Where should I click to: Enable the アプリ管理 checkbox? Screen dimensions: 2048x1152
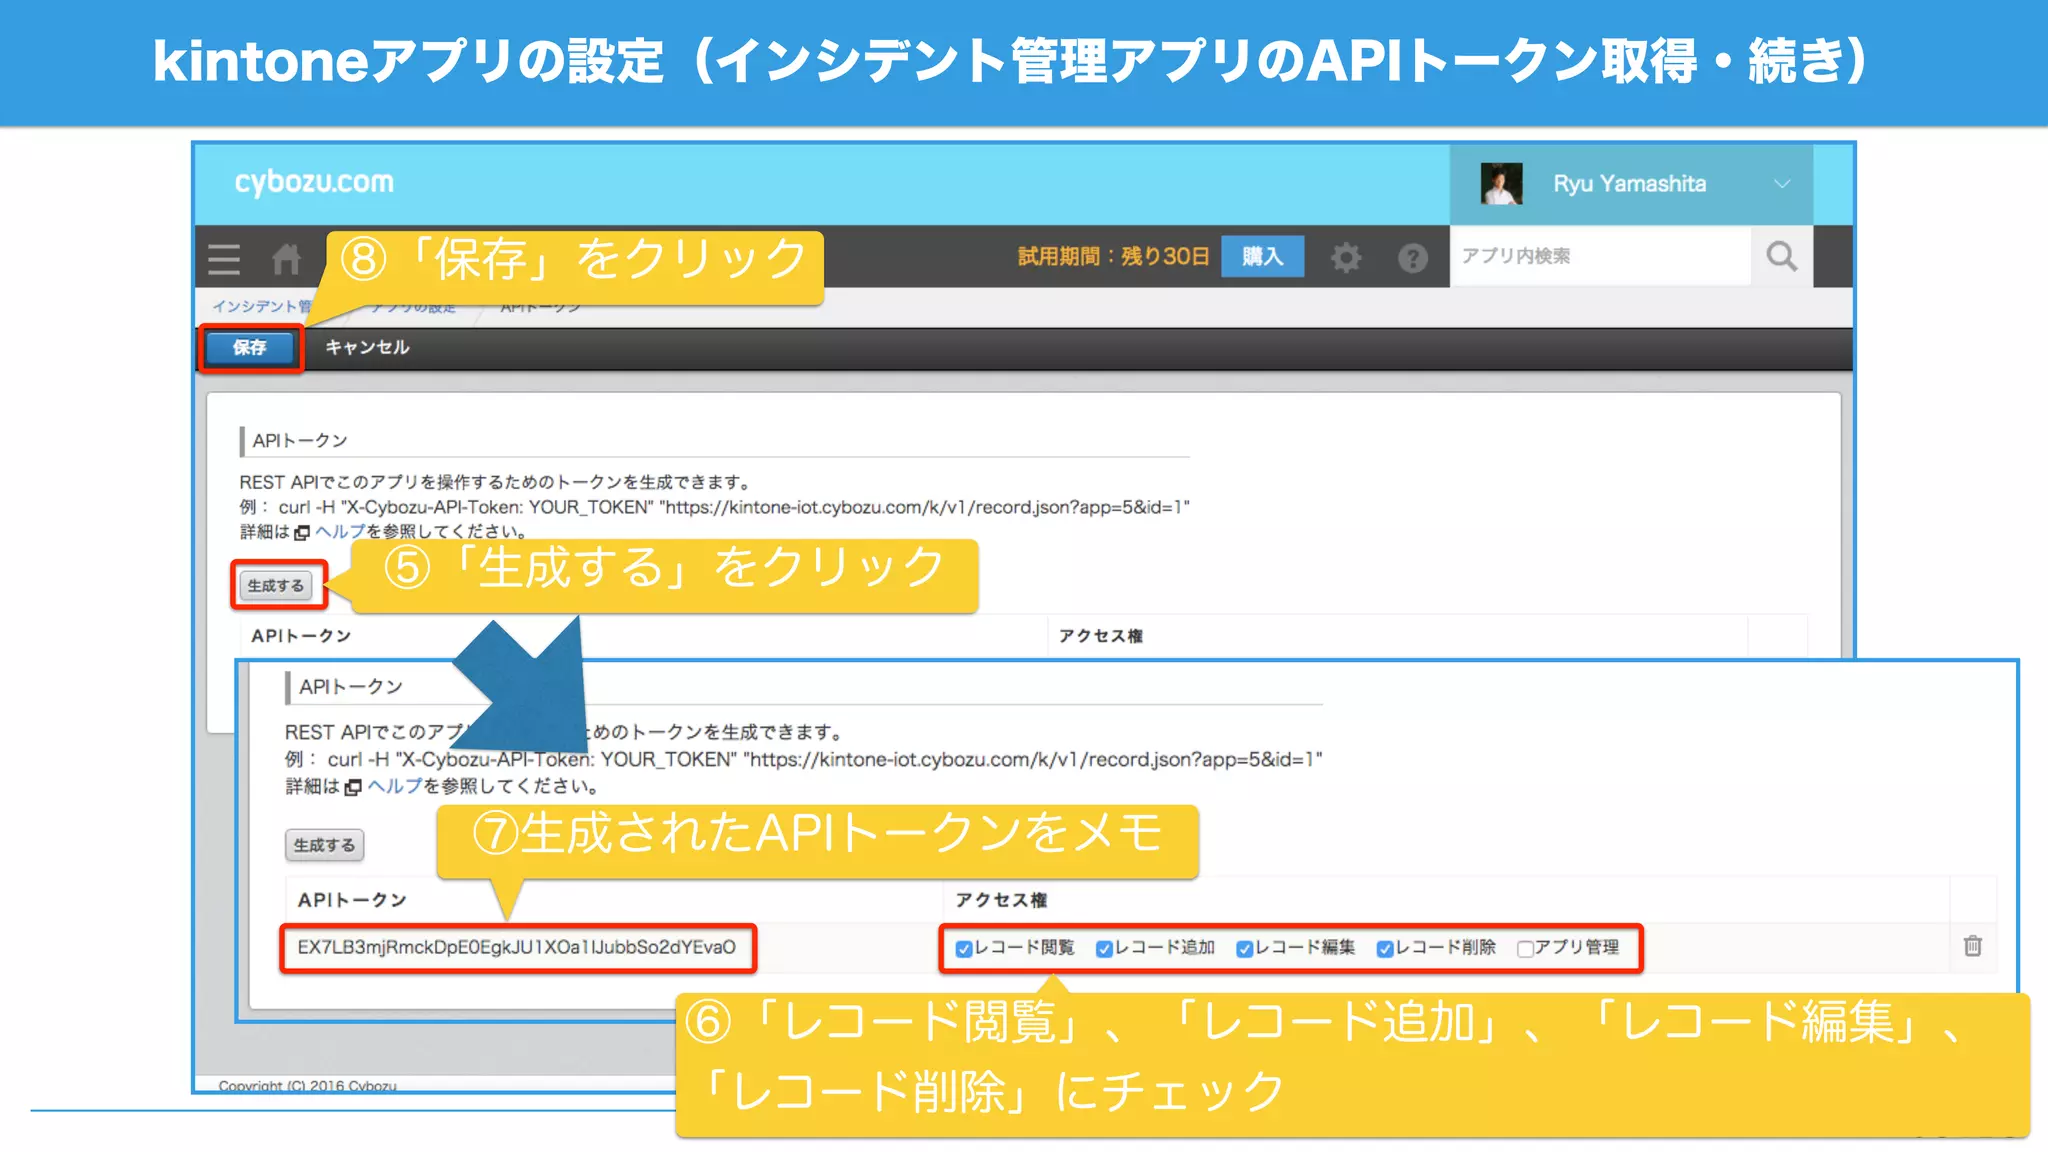(x=1525, y=948)
